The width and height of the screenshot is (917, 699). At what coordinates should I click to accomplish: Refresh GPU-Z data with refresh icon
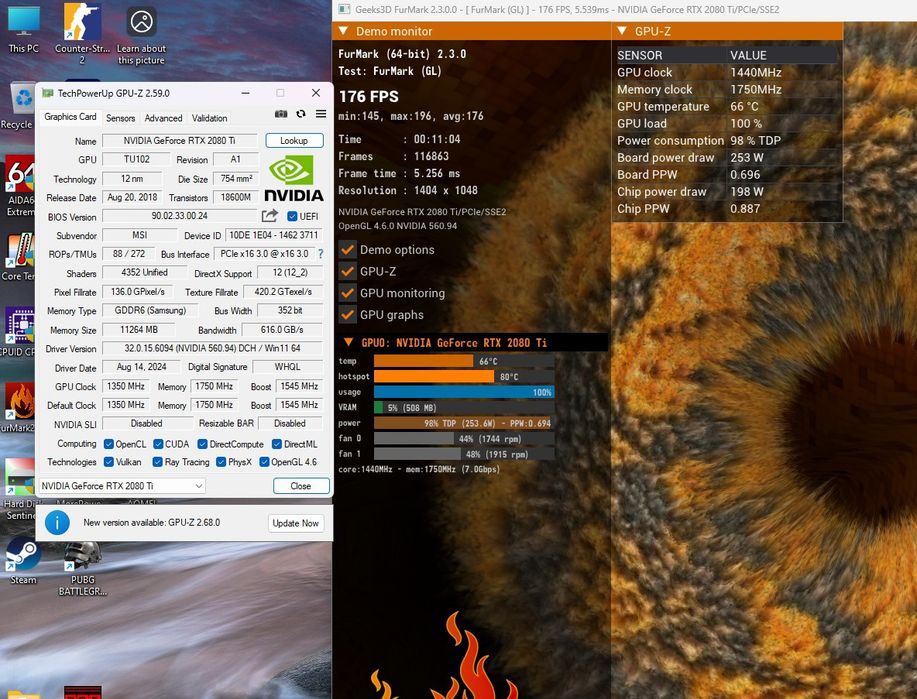pyautogui.click(x=301, y=114)
